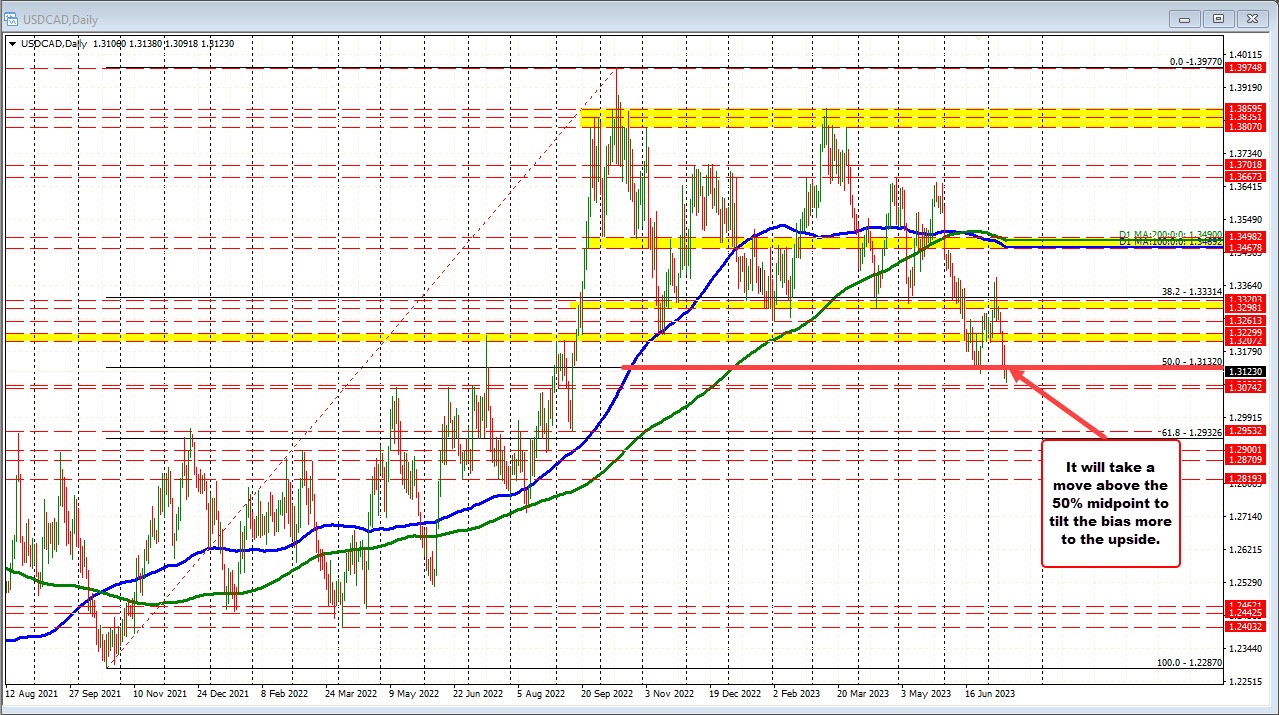The width and height of the screenshot is (1279, 715).
Task: Open the USDCAD,Daily dropdown arrow
Action: tap(13, 43)
